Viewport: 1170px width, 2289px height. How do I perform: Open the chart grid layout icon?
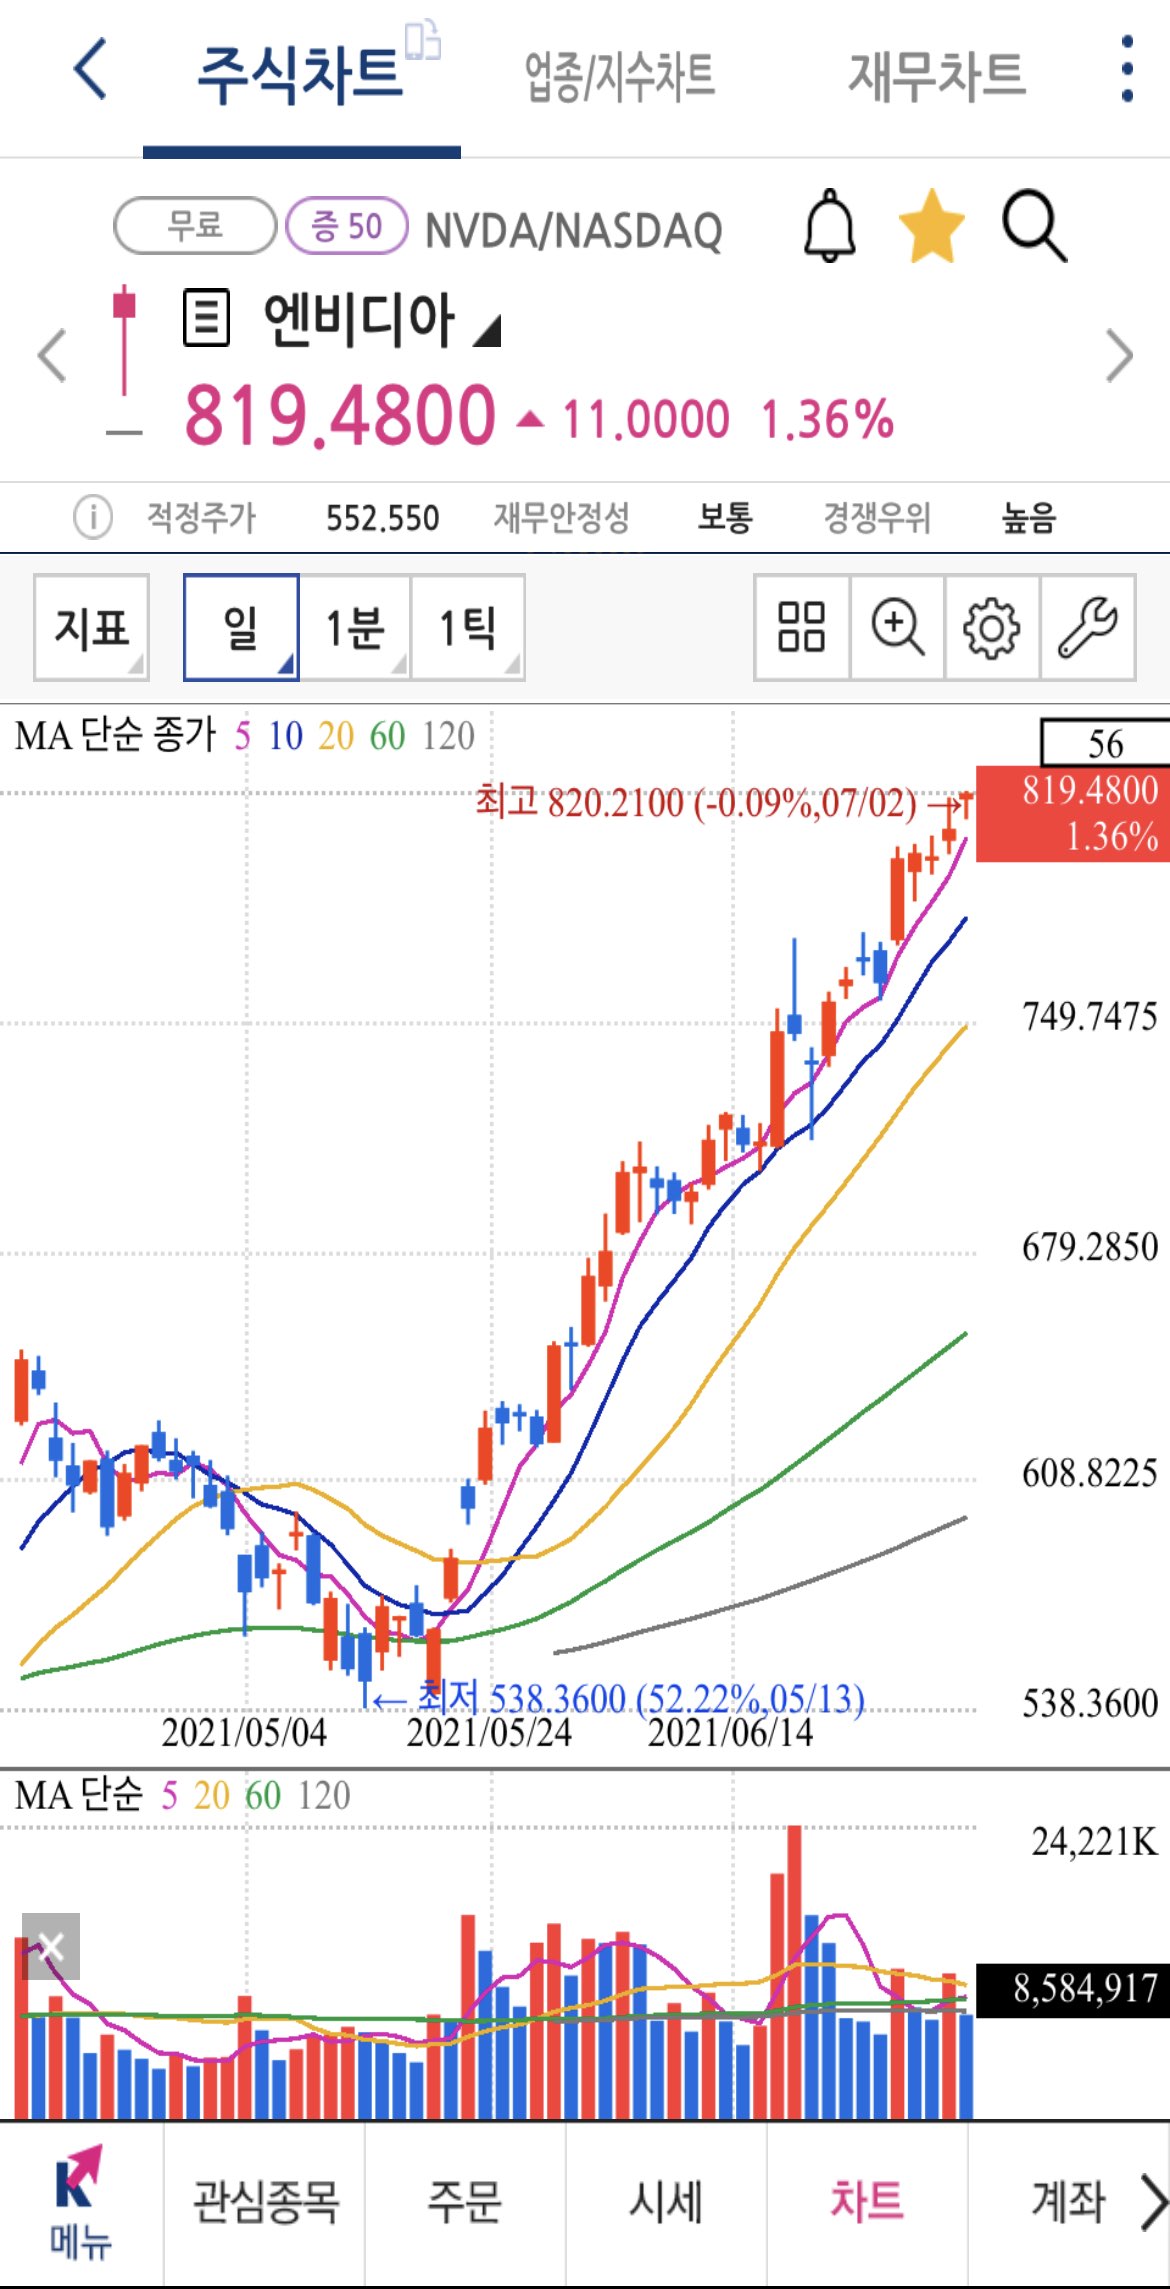click(x=802, y=627)
